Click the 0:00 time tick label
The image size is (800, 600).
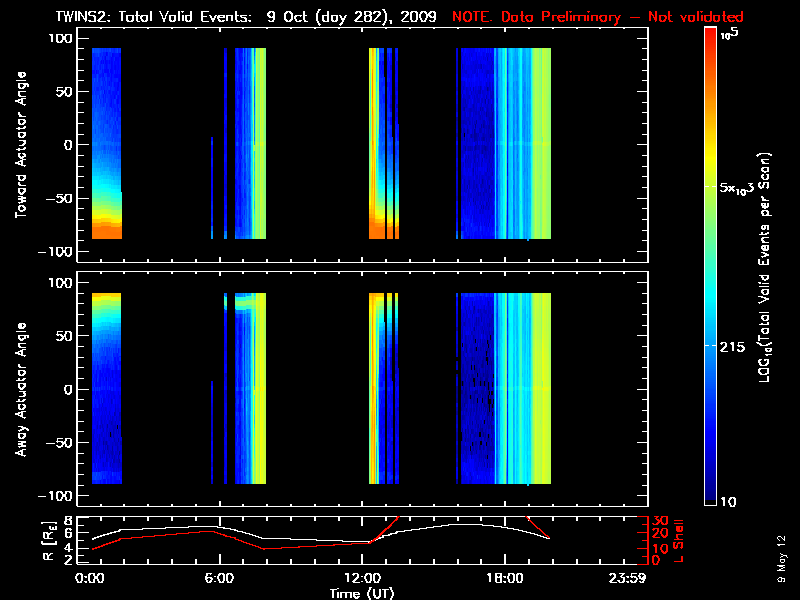click(x=90, y=579)
